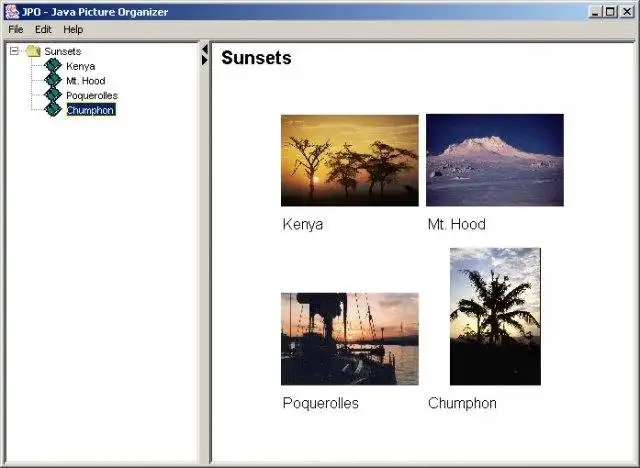Click the picture icon beside Mt. Hood
The image size is (640, 468).
click(53, 80)
